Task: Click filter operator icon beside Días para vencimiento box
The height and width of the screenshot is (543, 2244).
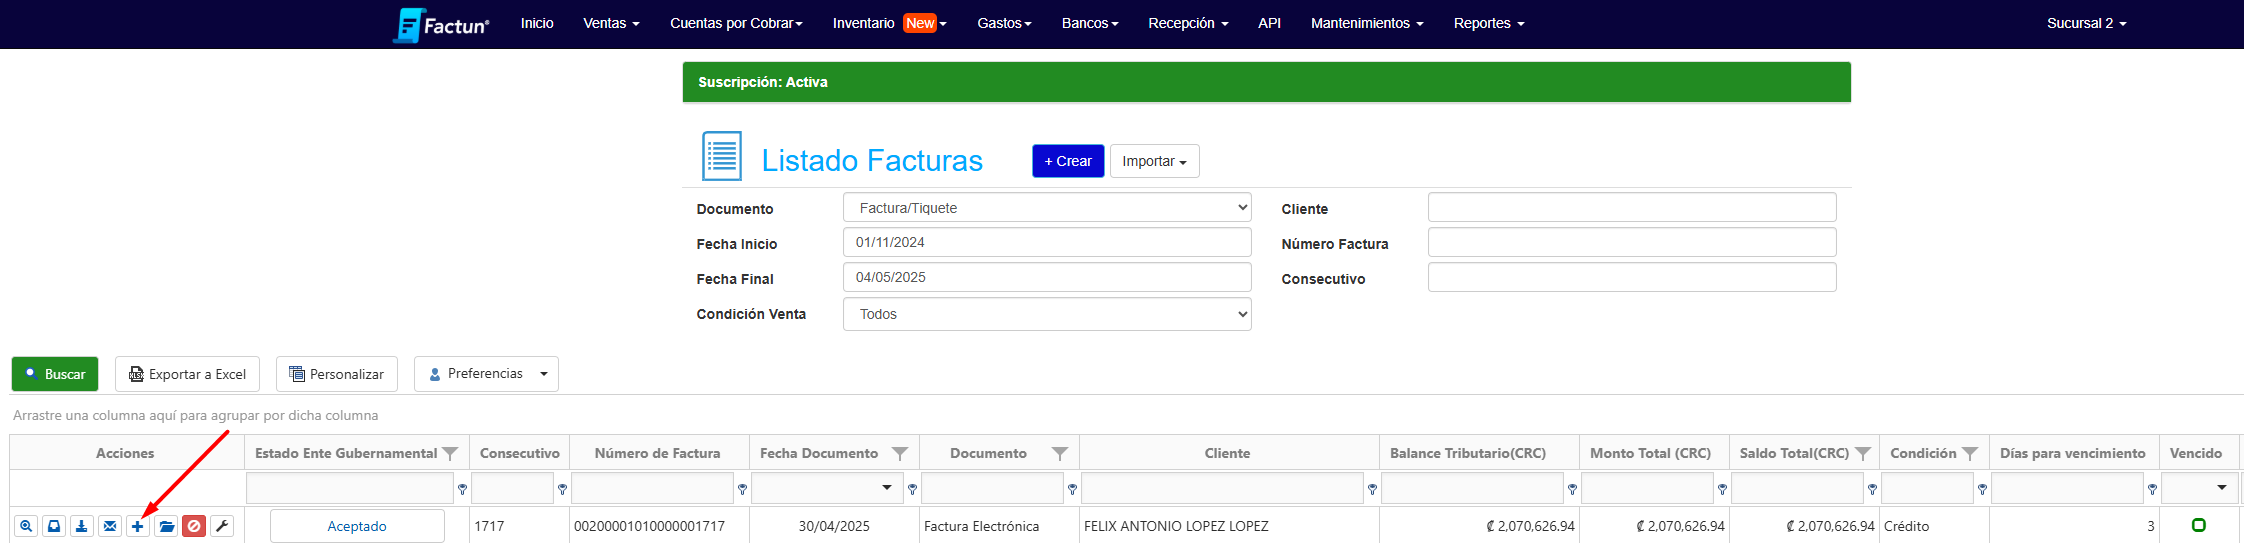Action: click(x=2152, y=489)
